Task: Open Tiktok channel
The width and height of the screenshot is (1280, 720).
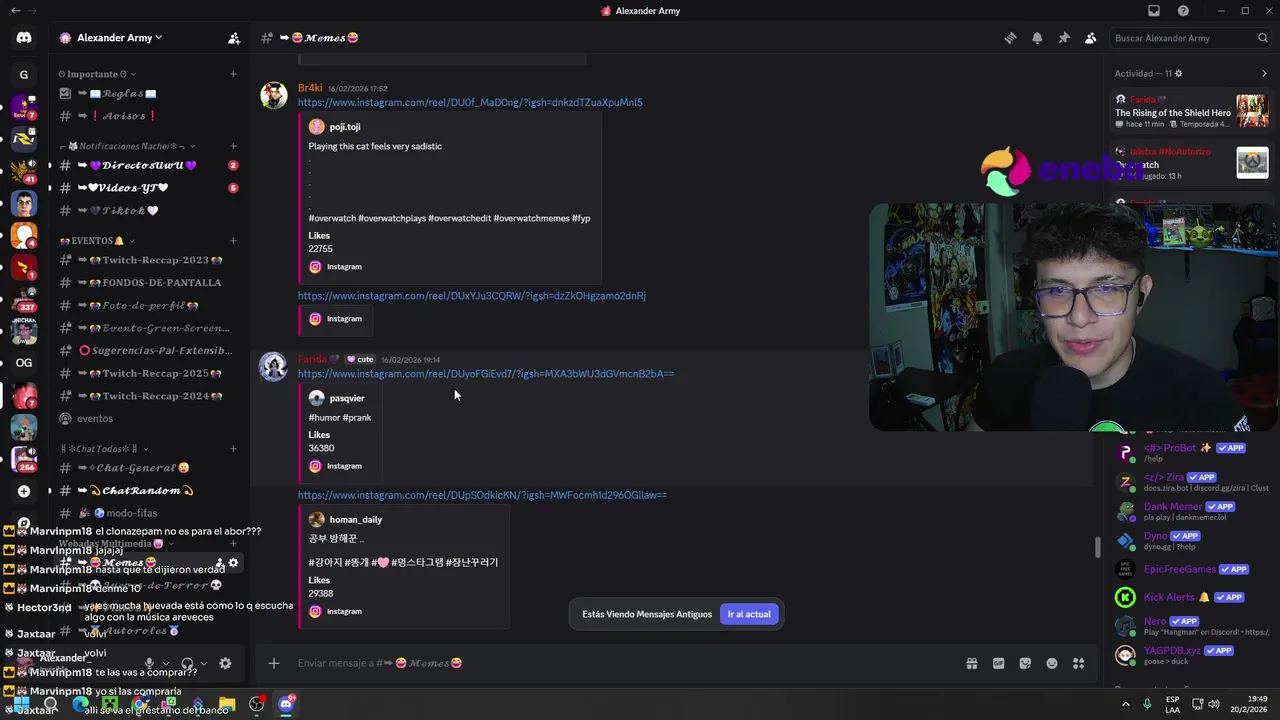Action: click(148, 211)
